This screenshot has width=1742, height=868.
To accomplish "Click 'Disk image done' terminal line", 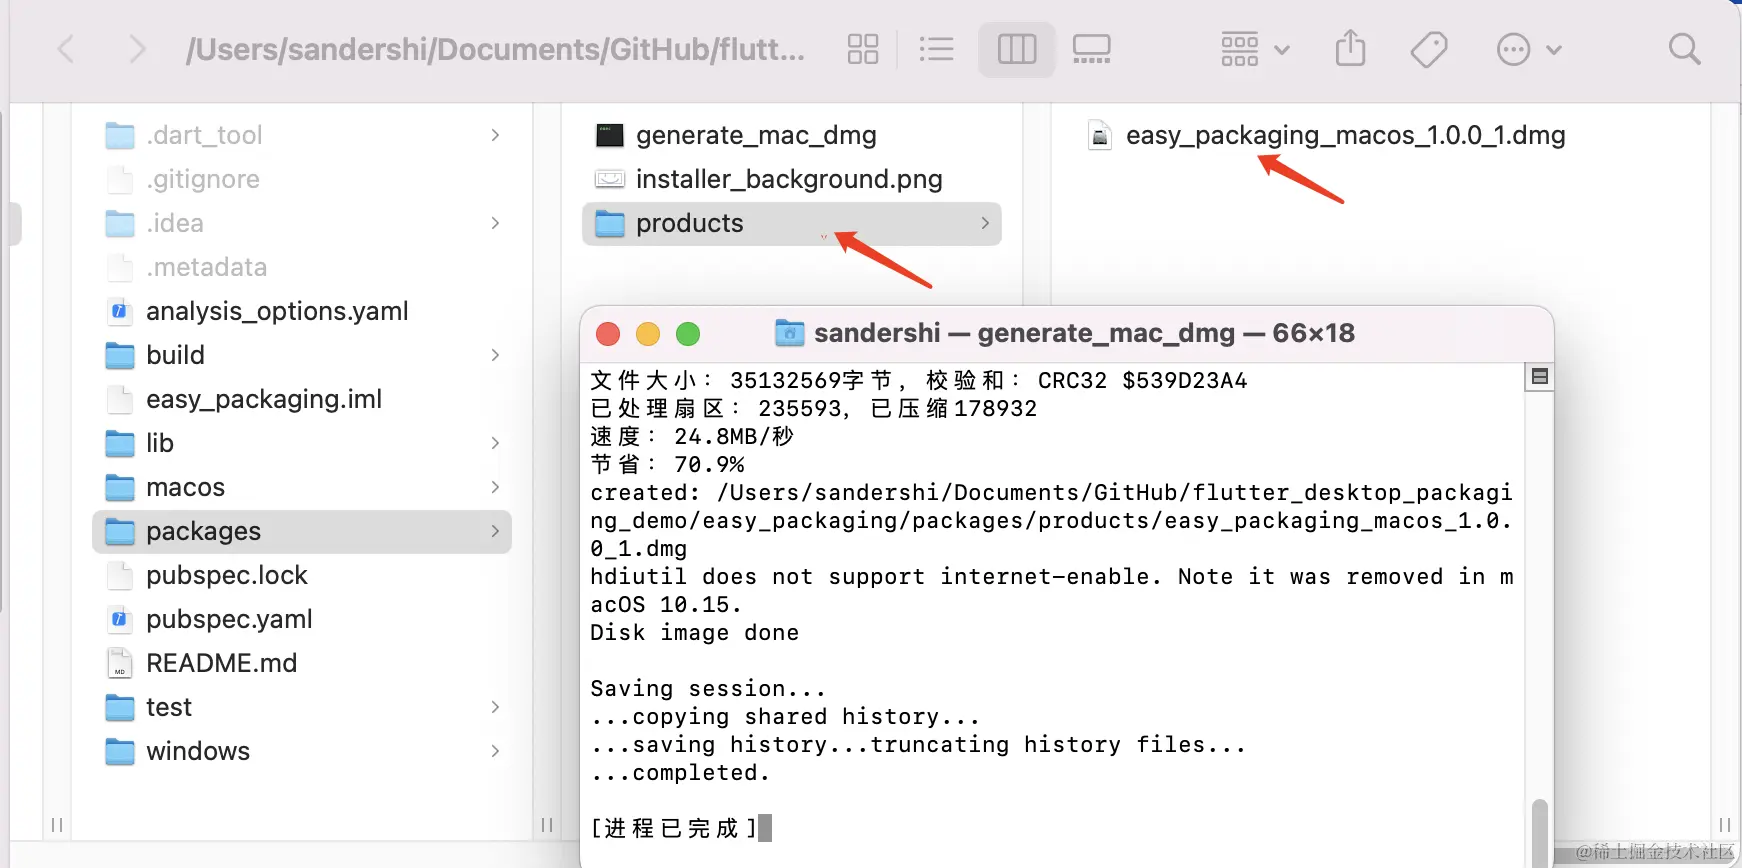I will tap(695, 633).
